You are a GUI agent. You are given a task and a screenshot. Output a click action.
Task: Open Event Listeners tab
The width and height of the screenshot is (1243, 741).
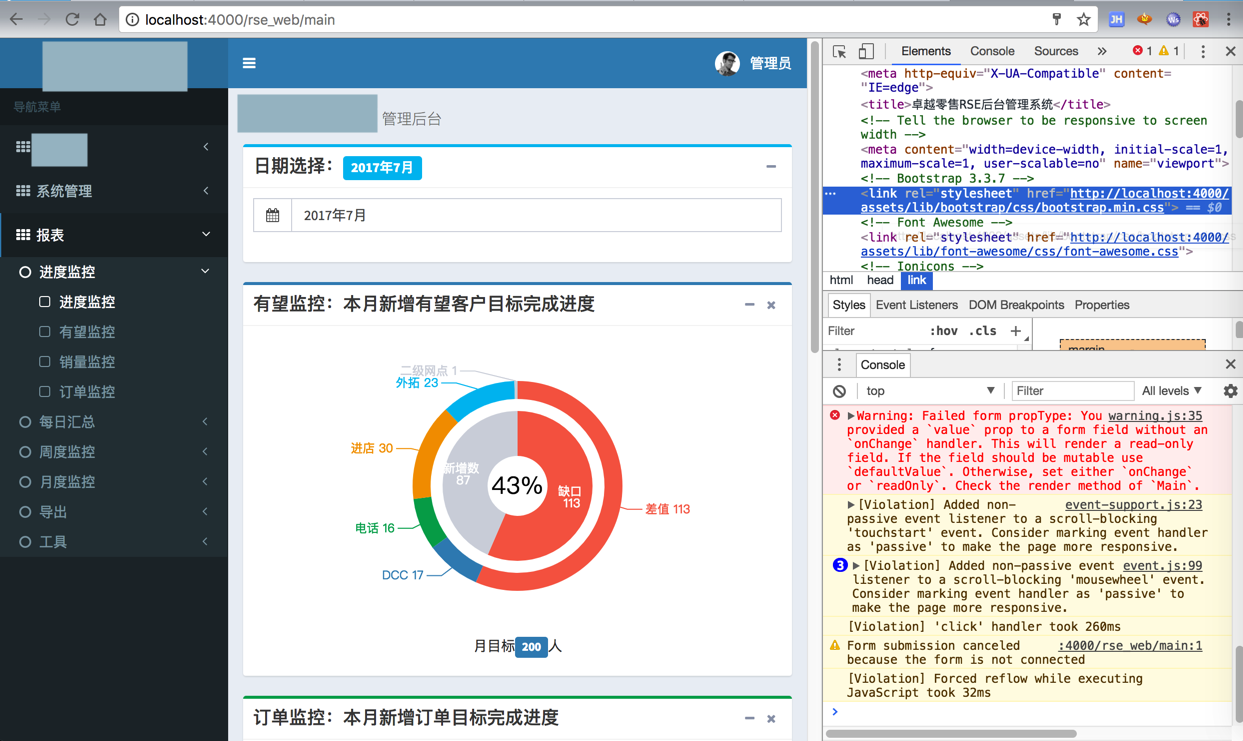[916, 305]
